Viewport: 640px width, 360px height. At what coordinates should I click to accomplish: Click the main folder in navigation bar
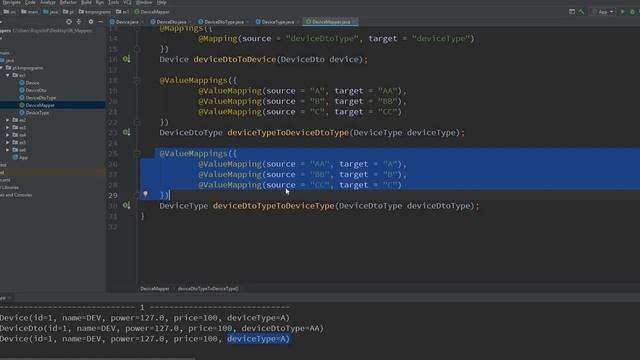tap(29, 12)
